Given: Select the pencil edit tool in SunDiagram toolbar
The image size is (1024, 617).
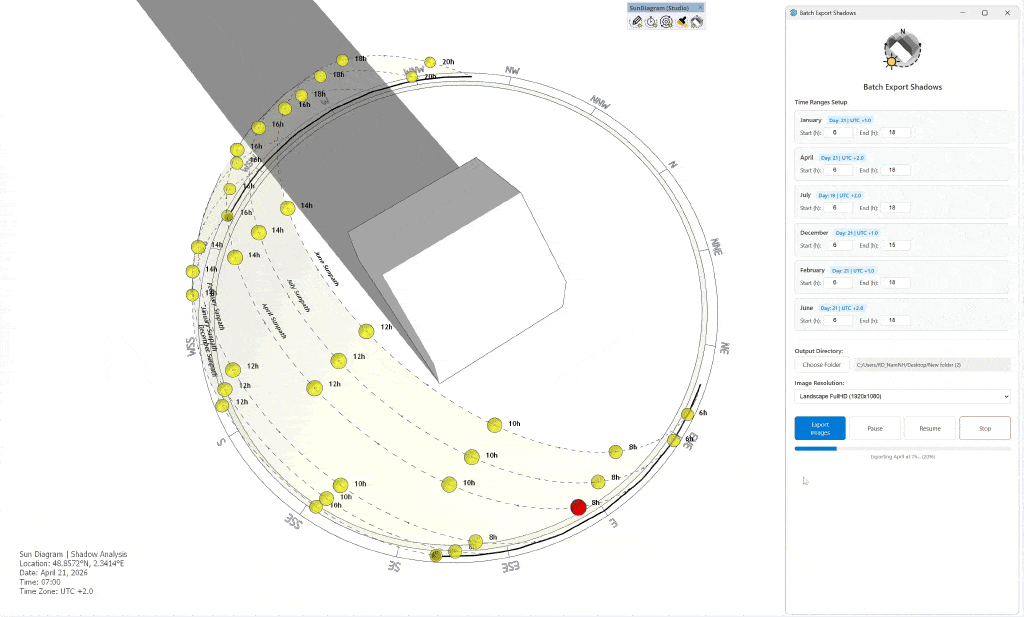Looking at the screenshot, I should point(637,20).
